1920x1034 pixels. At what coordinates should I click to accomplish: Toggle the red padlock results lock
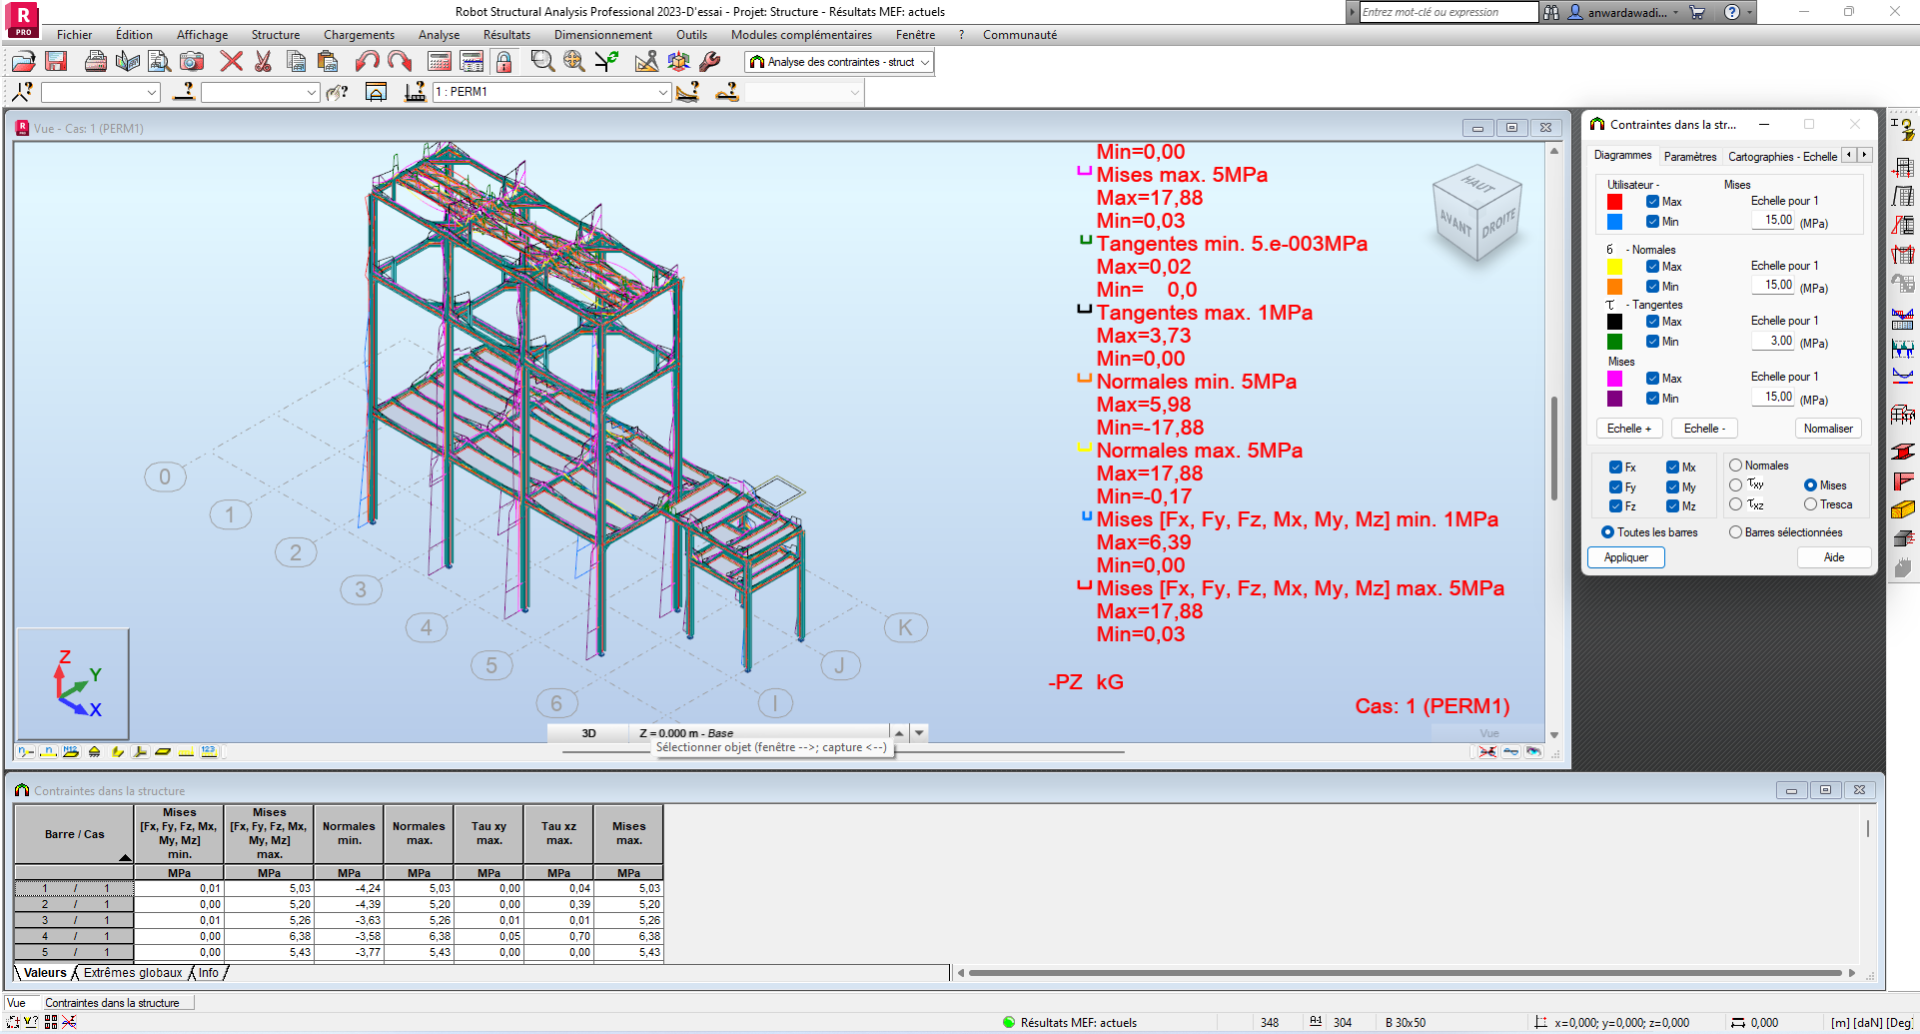(504, 62)
